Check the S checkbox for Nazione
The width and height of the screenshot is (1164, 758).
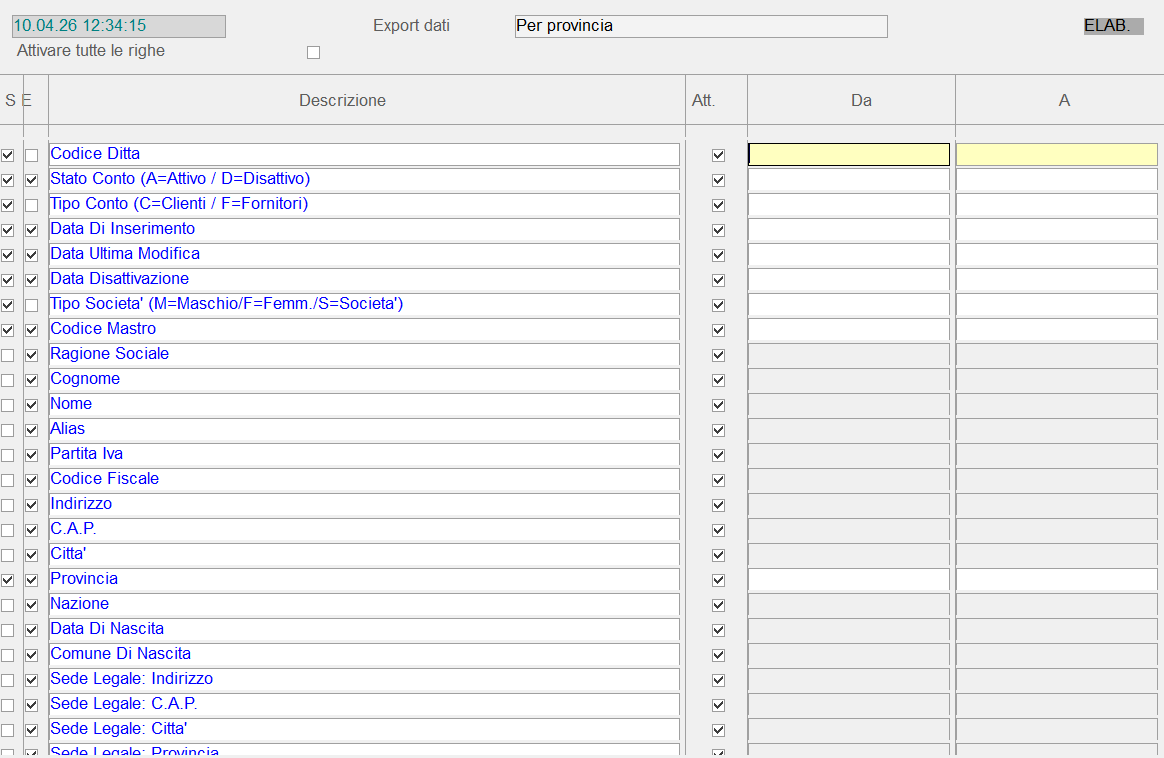[8, 605]
